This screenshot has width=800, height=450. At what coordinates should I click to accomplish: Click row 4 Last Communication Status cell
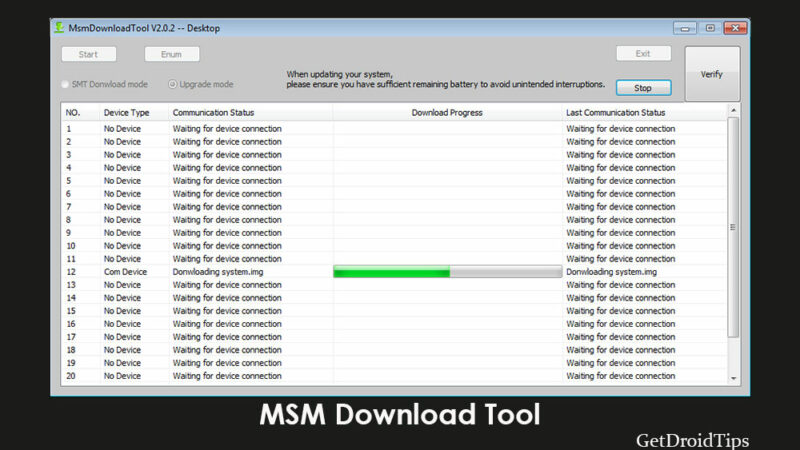click(x=620, y=168)
